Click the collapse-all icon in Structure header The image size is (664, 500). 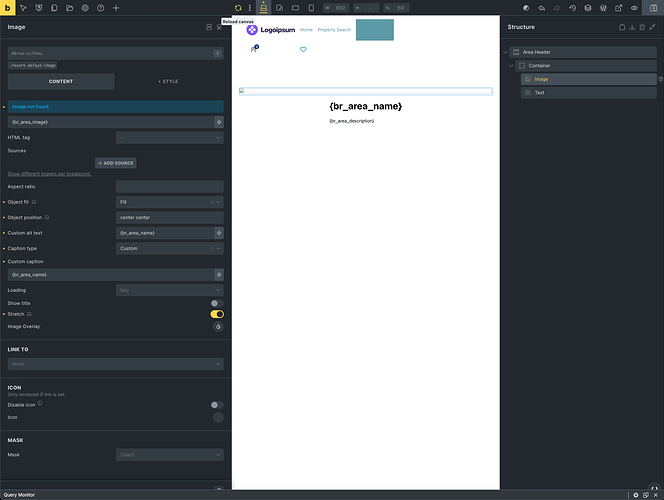coord(652,27)
